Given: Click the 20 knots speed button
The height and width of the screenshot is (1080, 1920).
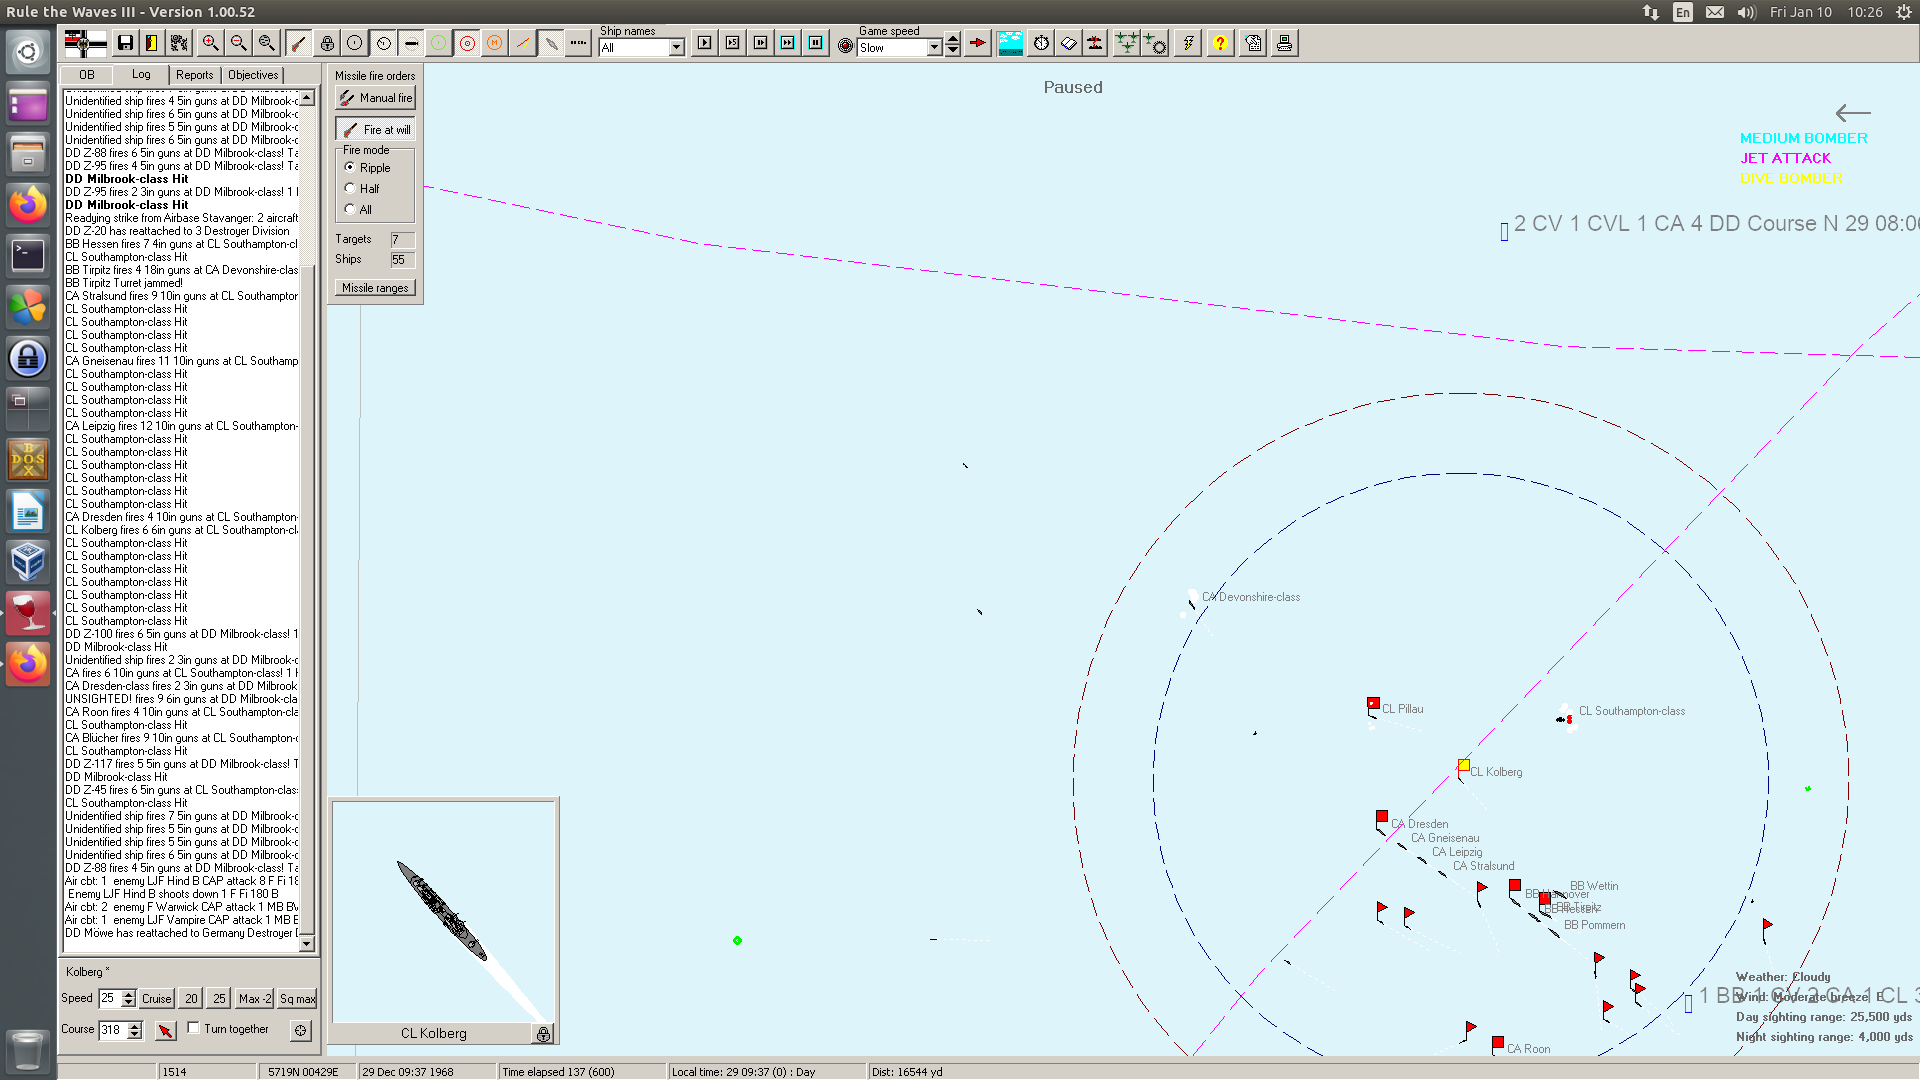Looking at the screenshot, I should [191, 999].
